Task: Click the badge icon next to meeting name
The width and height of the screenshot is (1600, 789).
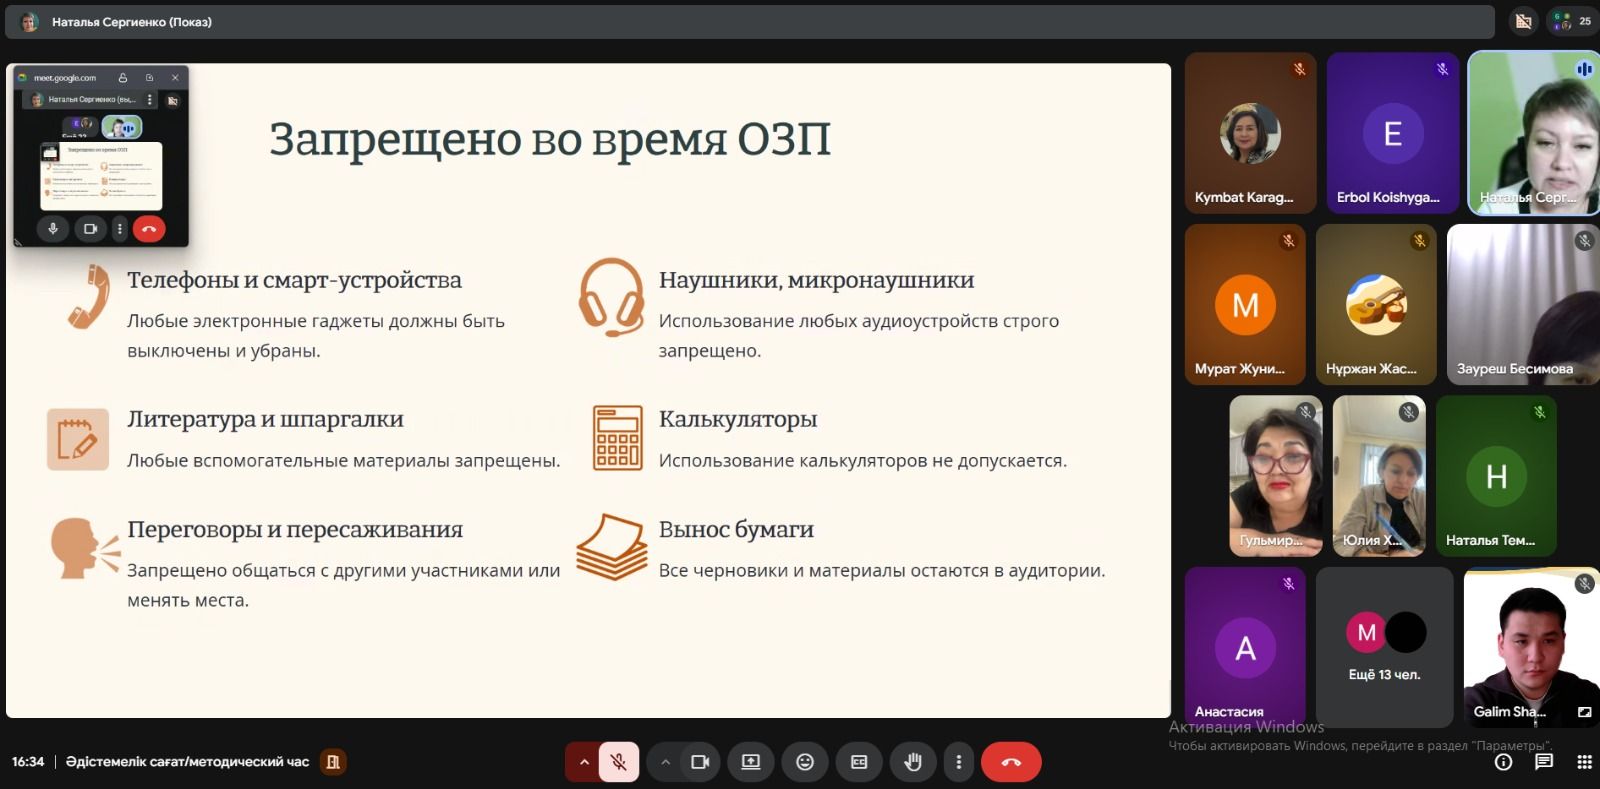Action: (x=333, y=762)
